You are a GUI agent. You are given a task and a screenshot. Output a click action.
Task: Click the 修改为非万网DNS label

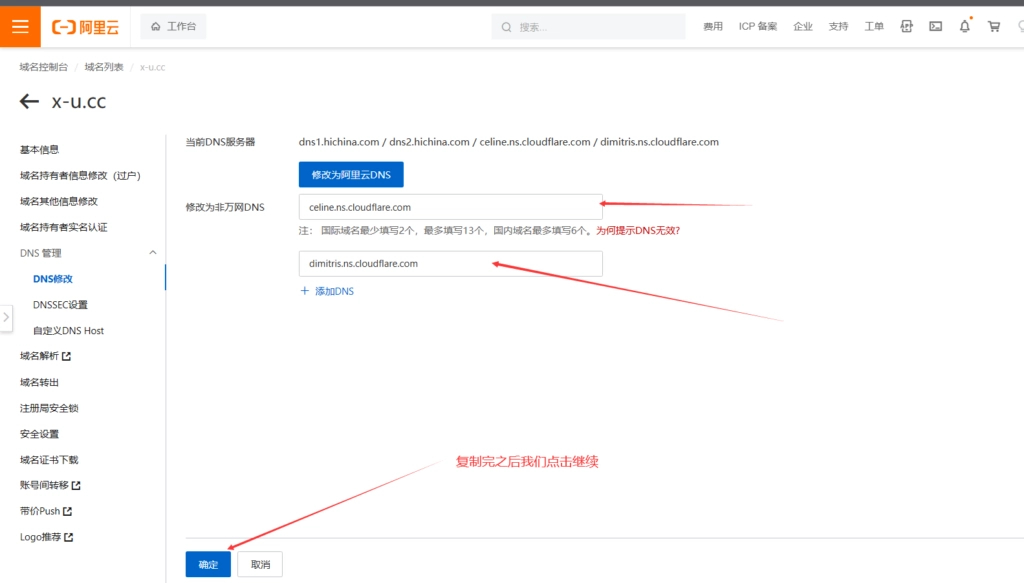225,208
